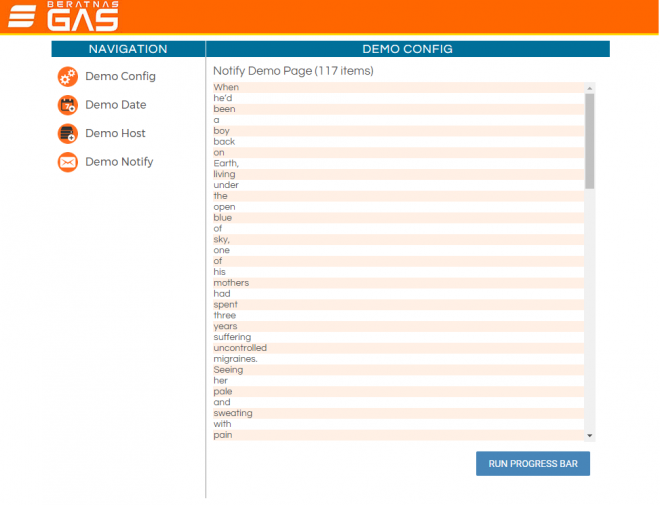Select the list row "on"
This screenshot has height=505, width=660.
coord(399,153)
